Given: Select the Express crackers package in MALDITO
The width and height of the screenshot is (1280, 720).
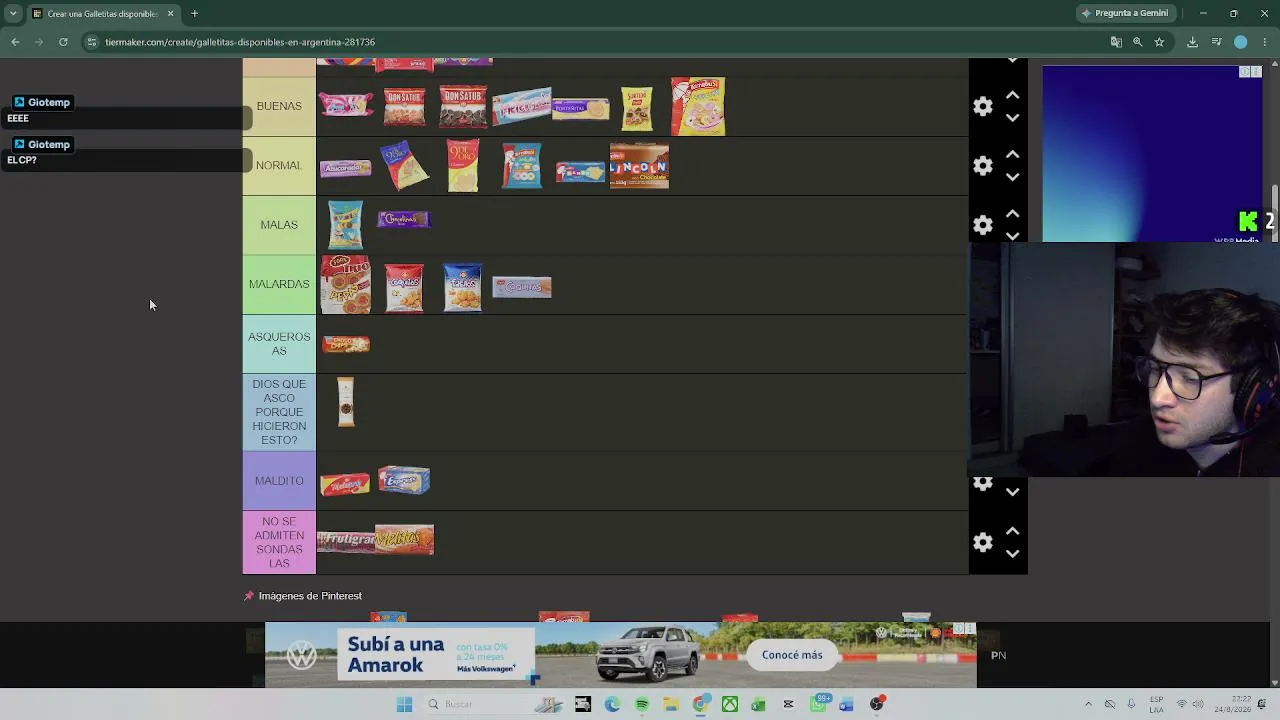Looking at the screenshot, I should coord(404,480).
